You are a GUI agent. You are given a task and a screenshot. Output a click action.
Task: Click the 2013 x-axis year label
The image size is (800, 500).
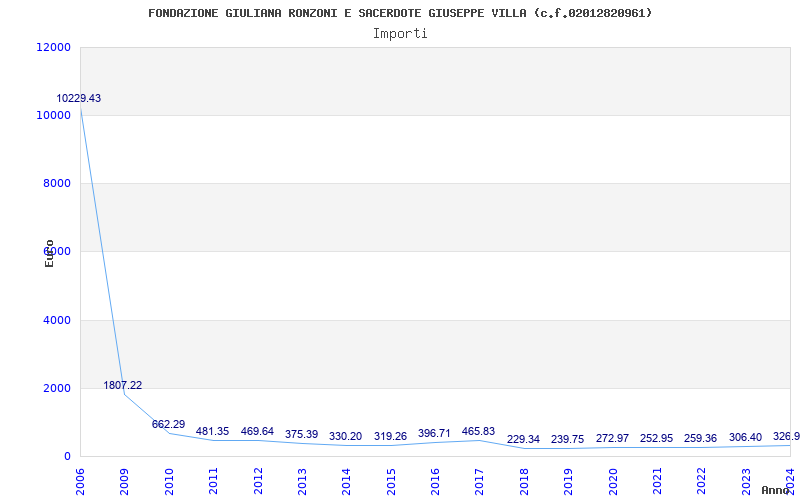coord(302,482)
